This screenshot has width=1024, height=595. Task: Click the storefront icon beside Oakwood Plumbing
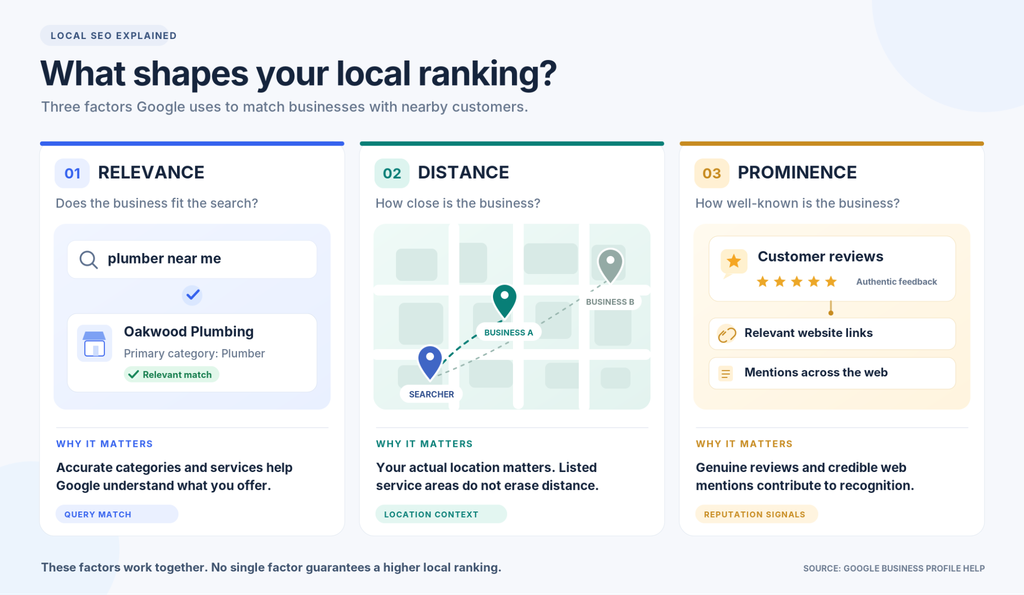(95, 343)
